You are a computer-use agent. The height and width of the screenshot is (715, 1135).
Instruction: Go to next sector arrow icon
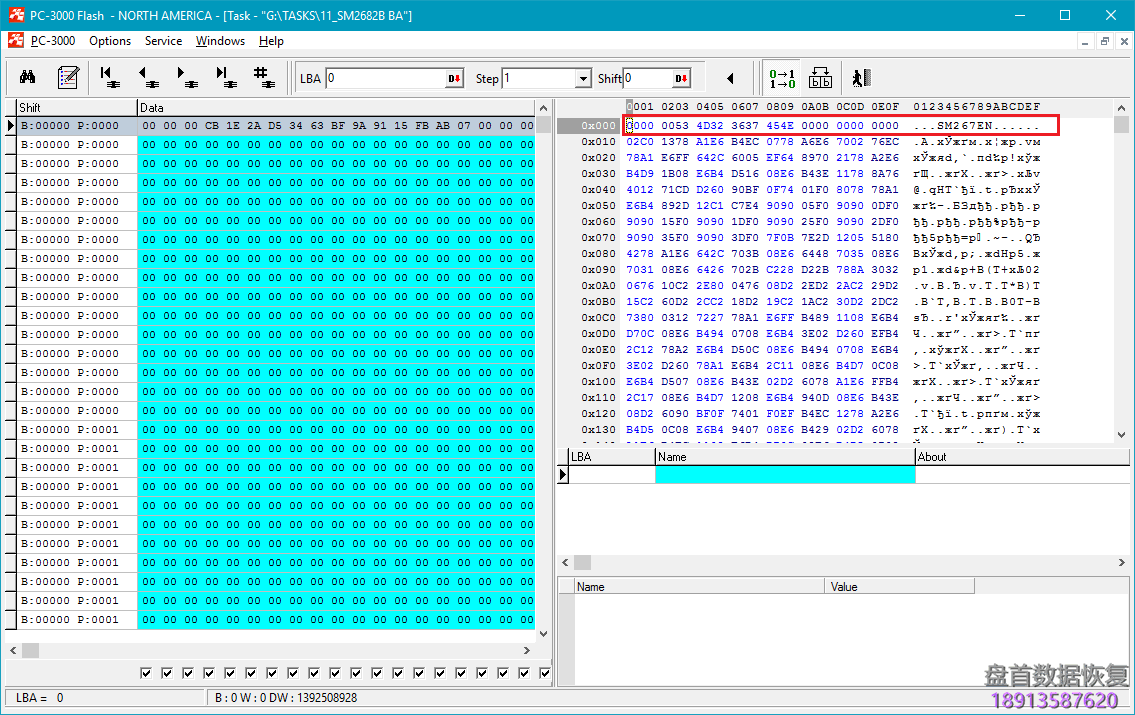click(x=186, y=78)
